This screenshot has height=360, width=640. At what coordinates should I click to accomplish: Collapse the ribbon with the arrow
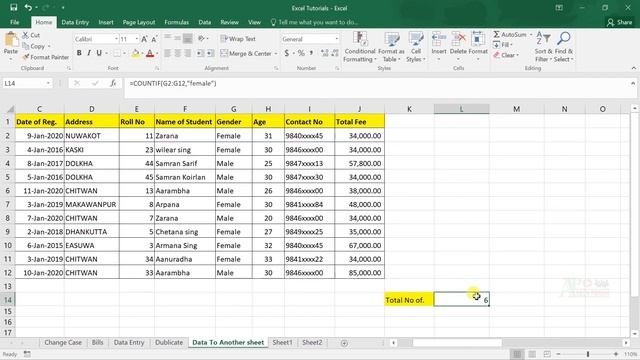(x=634, y=68)
